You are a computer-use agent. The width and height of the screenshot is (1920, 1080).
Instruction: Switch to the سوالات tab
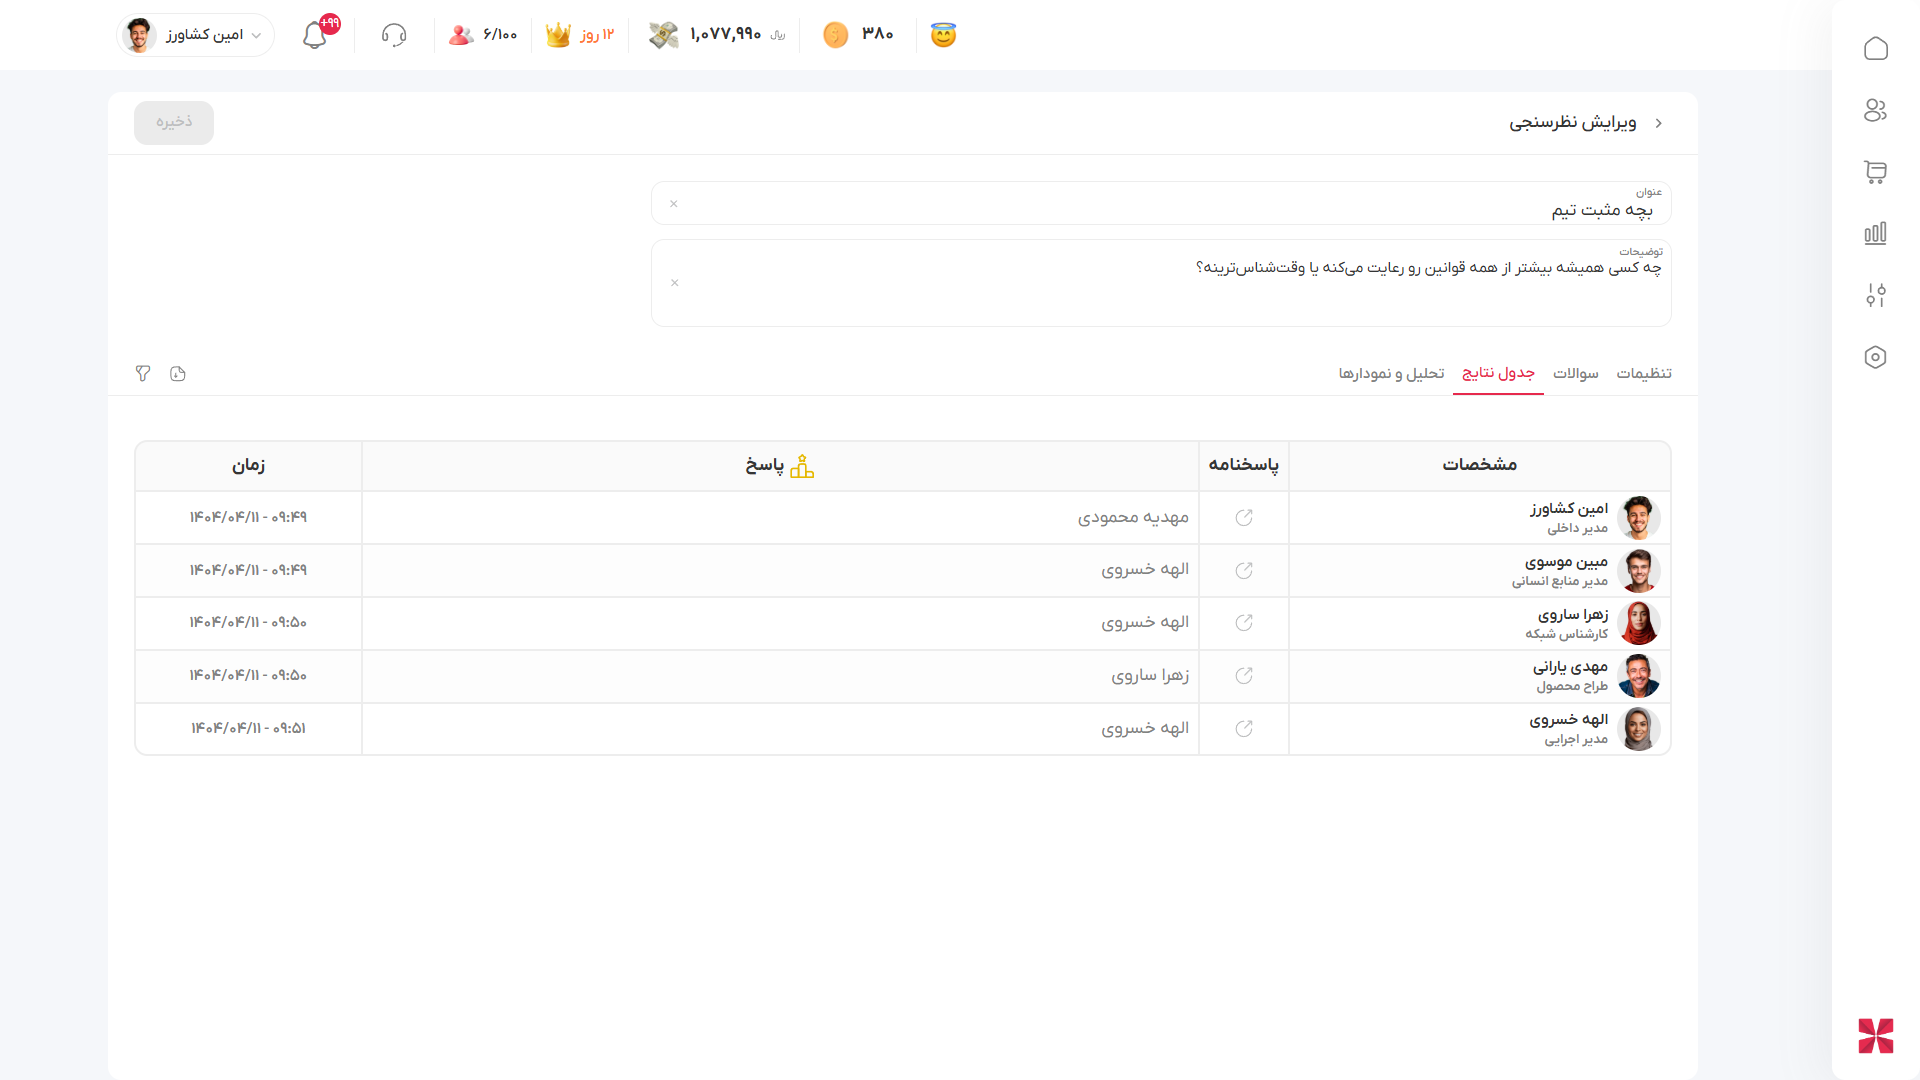click(1576, 373)
